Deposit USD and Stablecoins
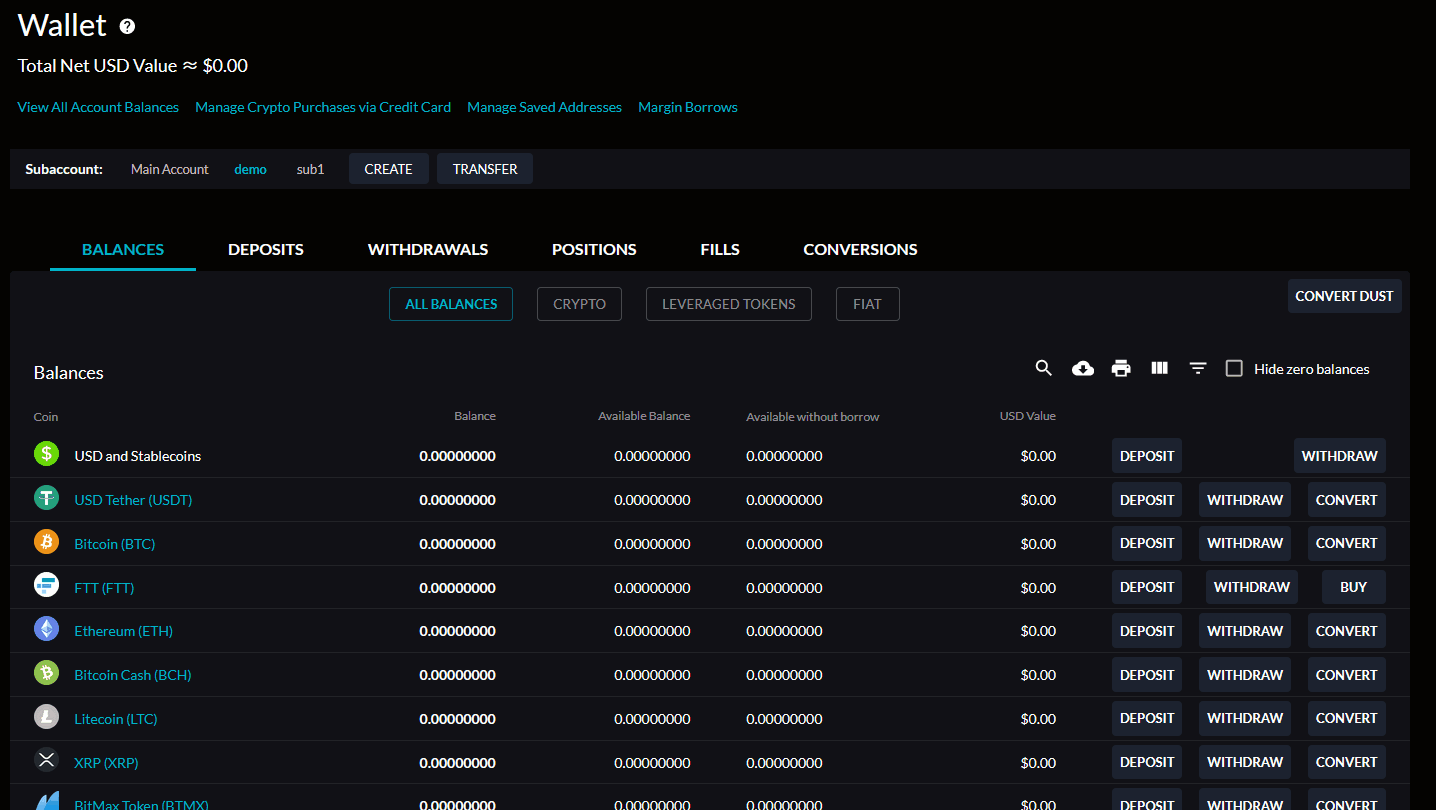Screen dimensions: 1436x810 [x=1147, y=456]
